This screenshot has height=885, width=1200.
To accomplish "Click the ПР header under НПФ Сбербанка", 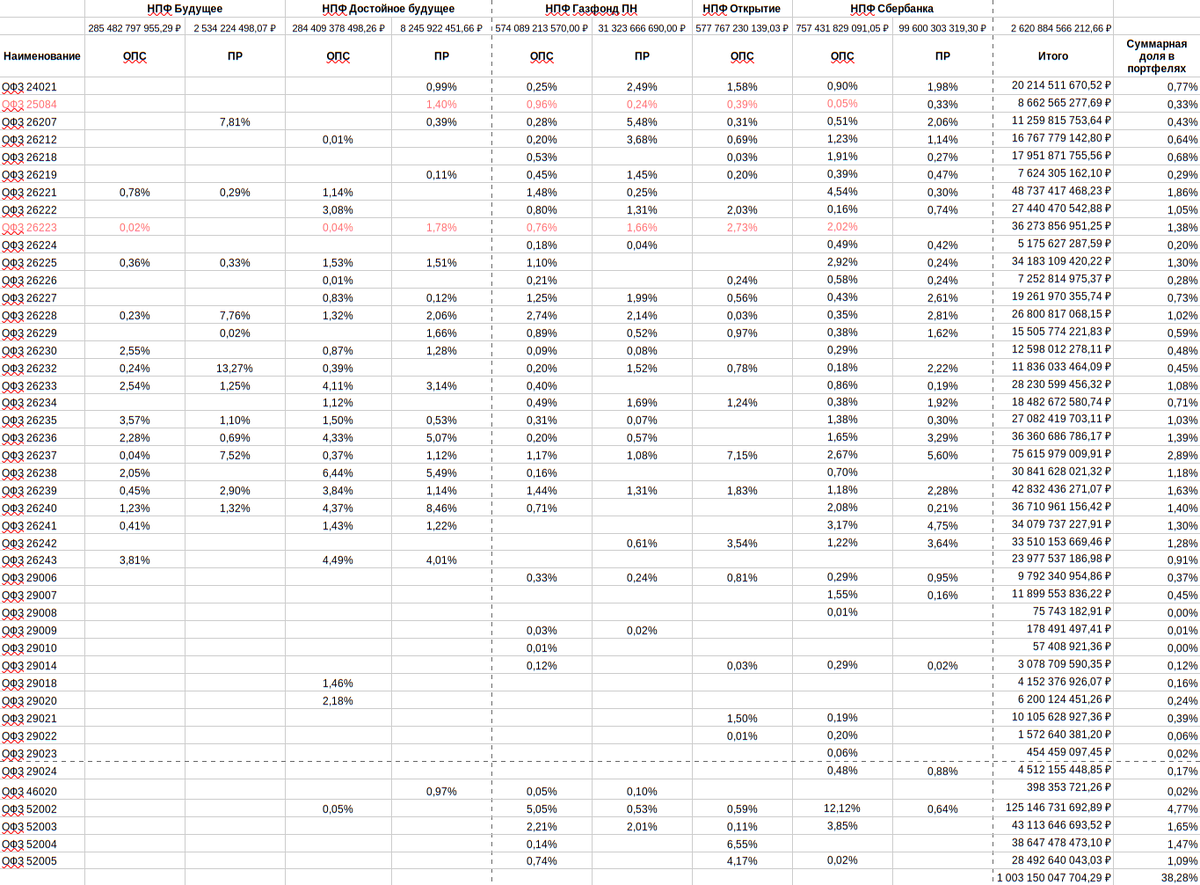I will [x=942, y=57].
